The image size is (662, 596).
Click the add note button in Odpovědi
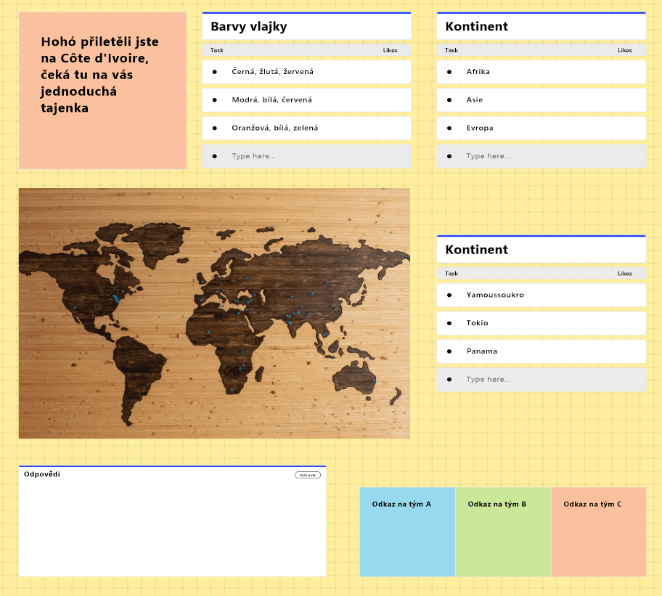308,475
